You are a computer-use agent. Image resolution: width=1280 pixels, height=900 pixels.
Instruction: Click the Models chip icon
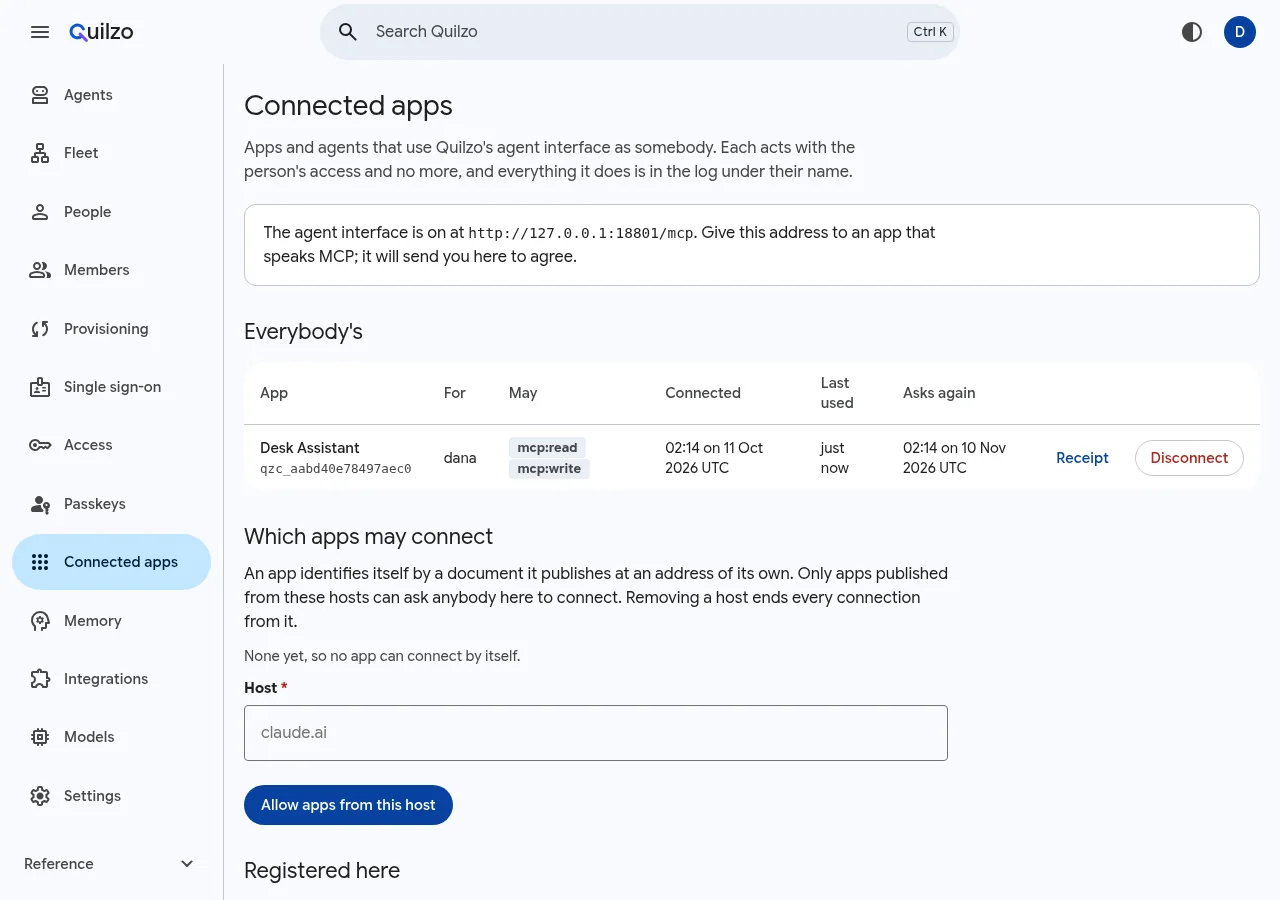(x=40, y=737)
